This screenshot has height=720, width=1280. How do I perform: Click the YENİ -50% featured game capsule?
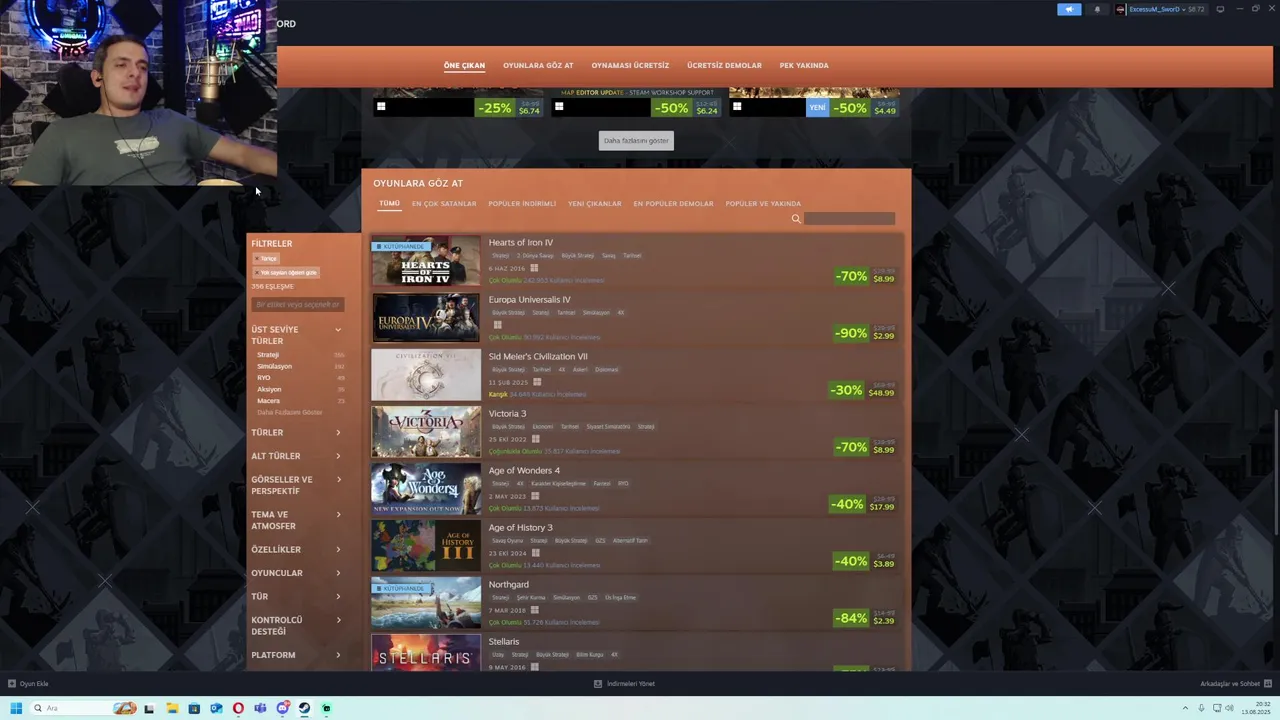pos(814,104)
